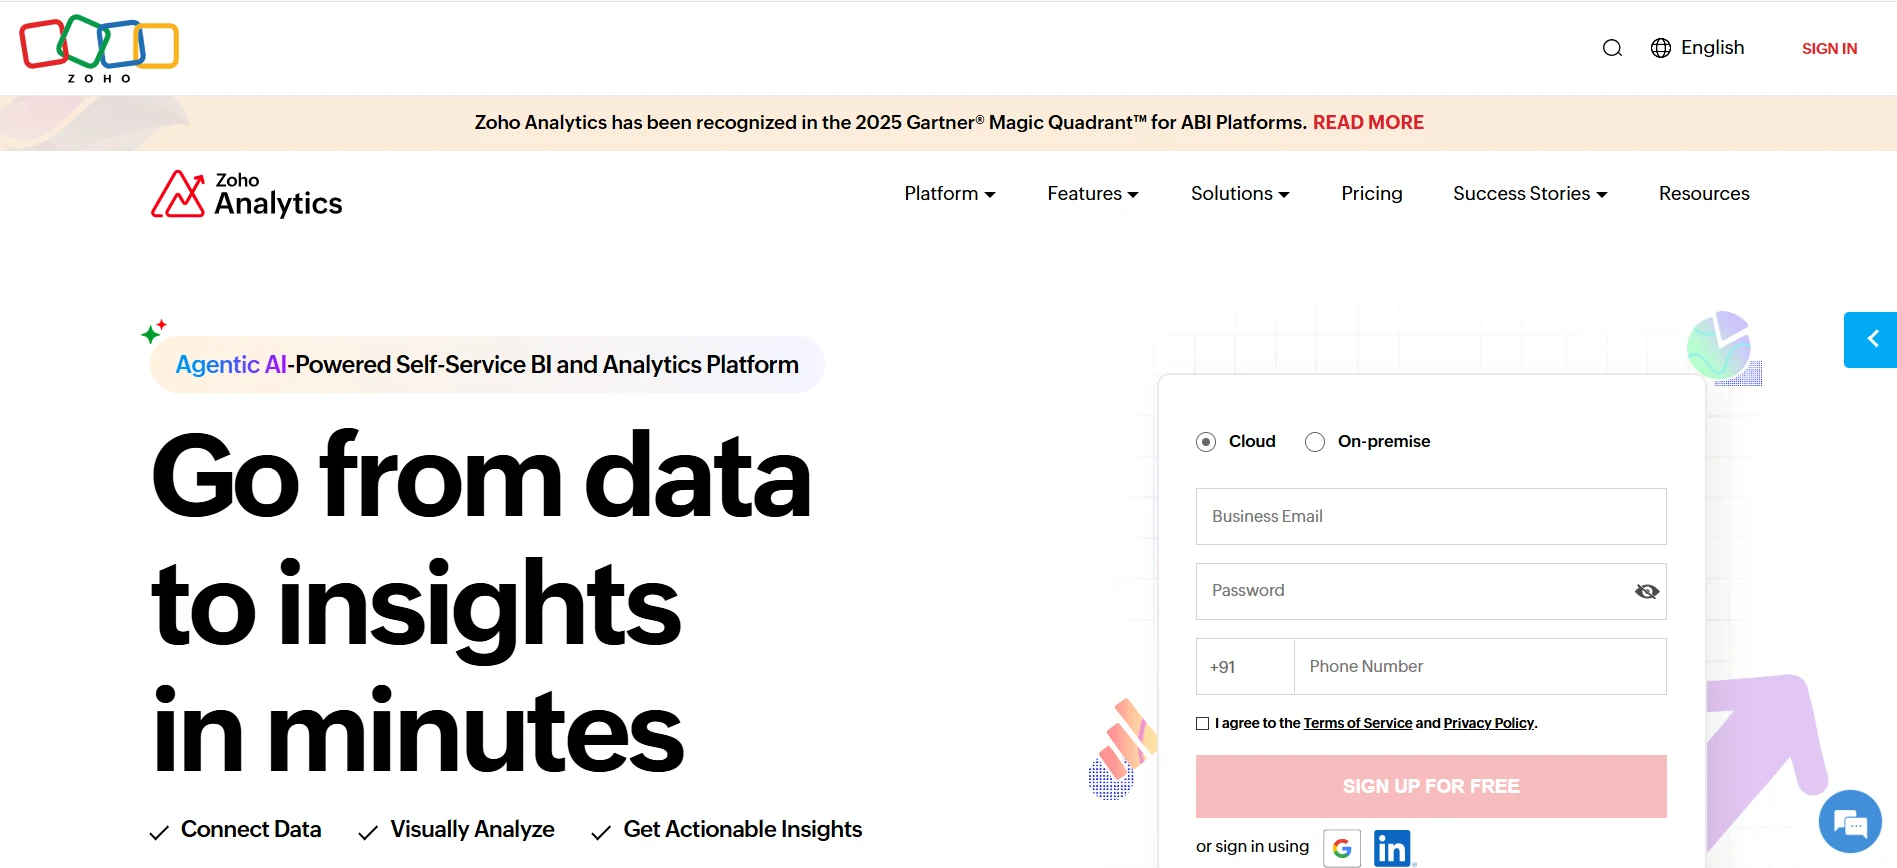Click the SIGN UP FOR FREE button
The image size is (1897, 868).
coord(1430,786)
